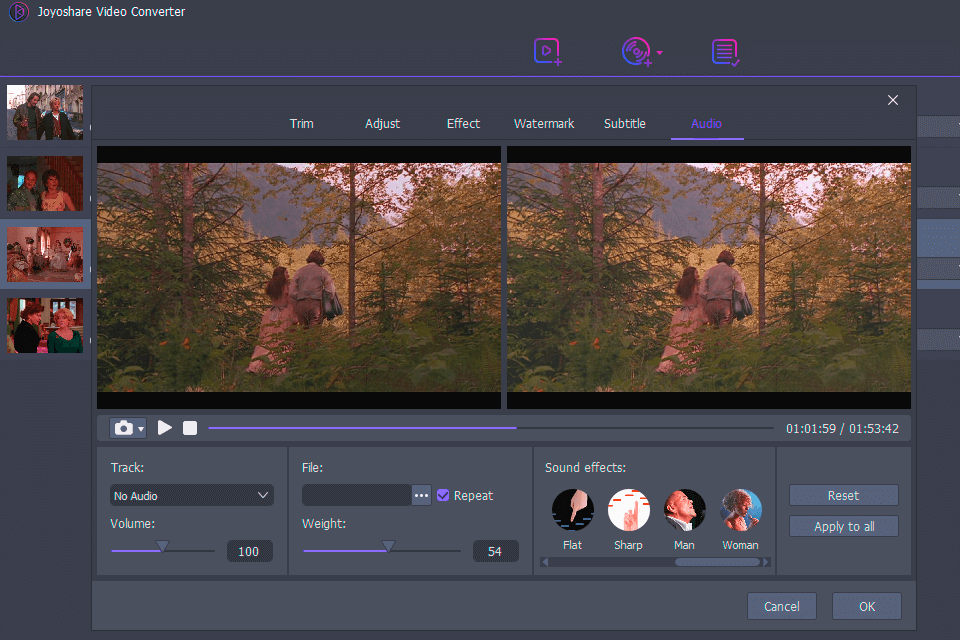960x640 pixels.
Task: Expand the No Audio track dropdown
Action: point(191,495)
